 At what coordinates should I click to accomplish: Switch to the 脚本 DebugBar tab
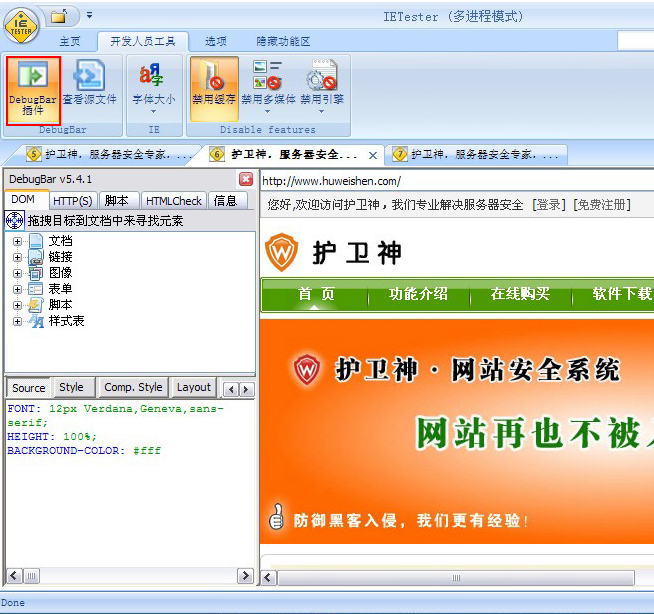[117, 201]
